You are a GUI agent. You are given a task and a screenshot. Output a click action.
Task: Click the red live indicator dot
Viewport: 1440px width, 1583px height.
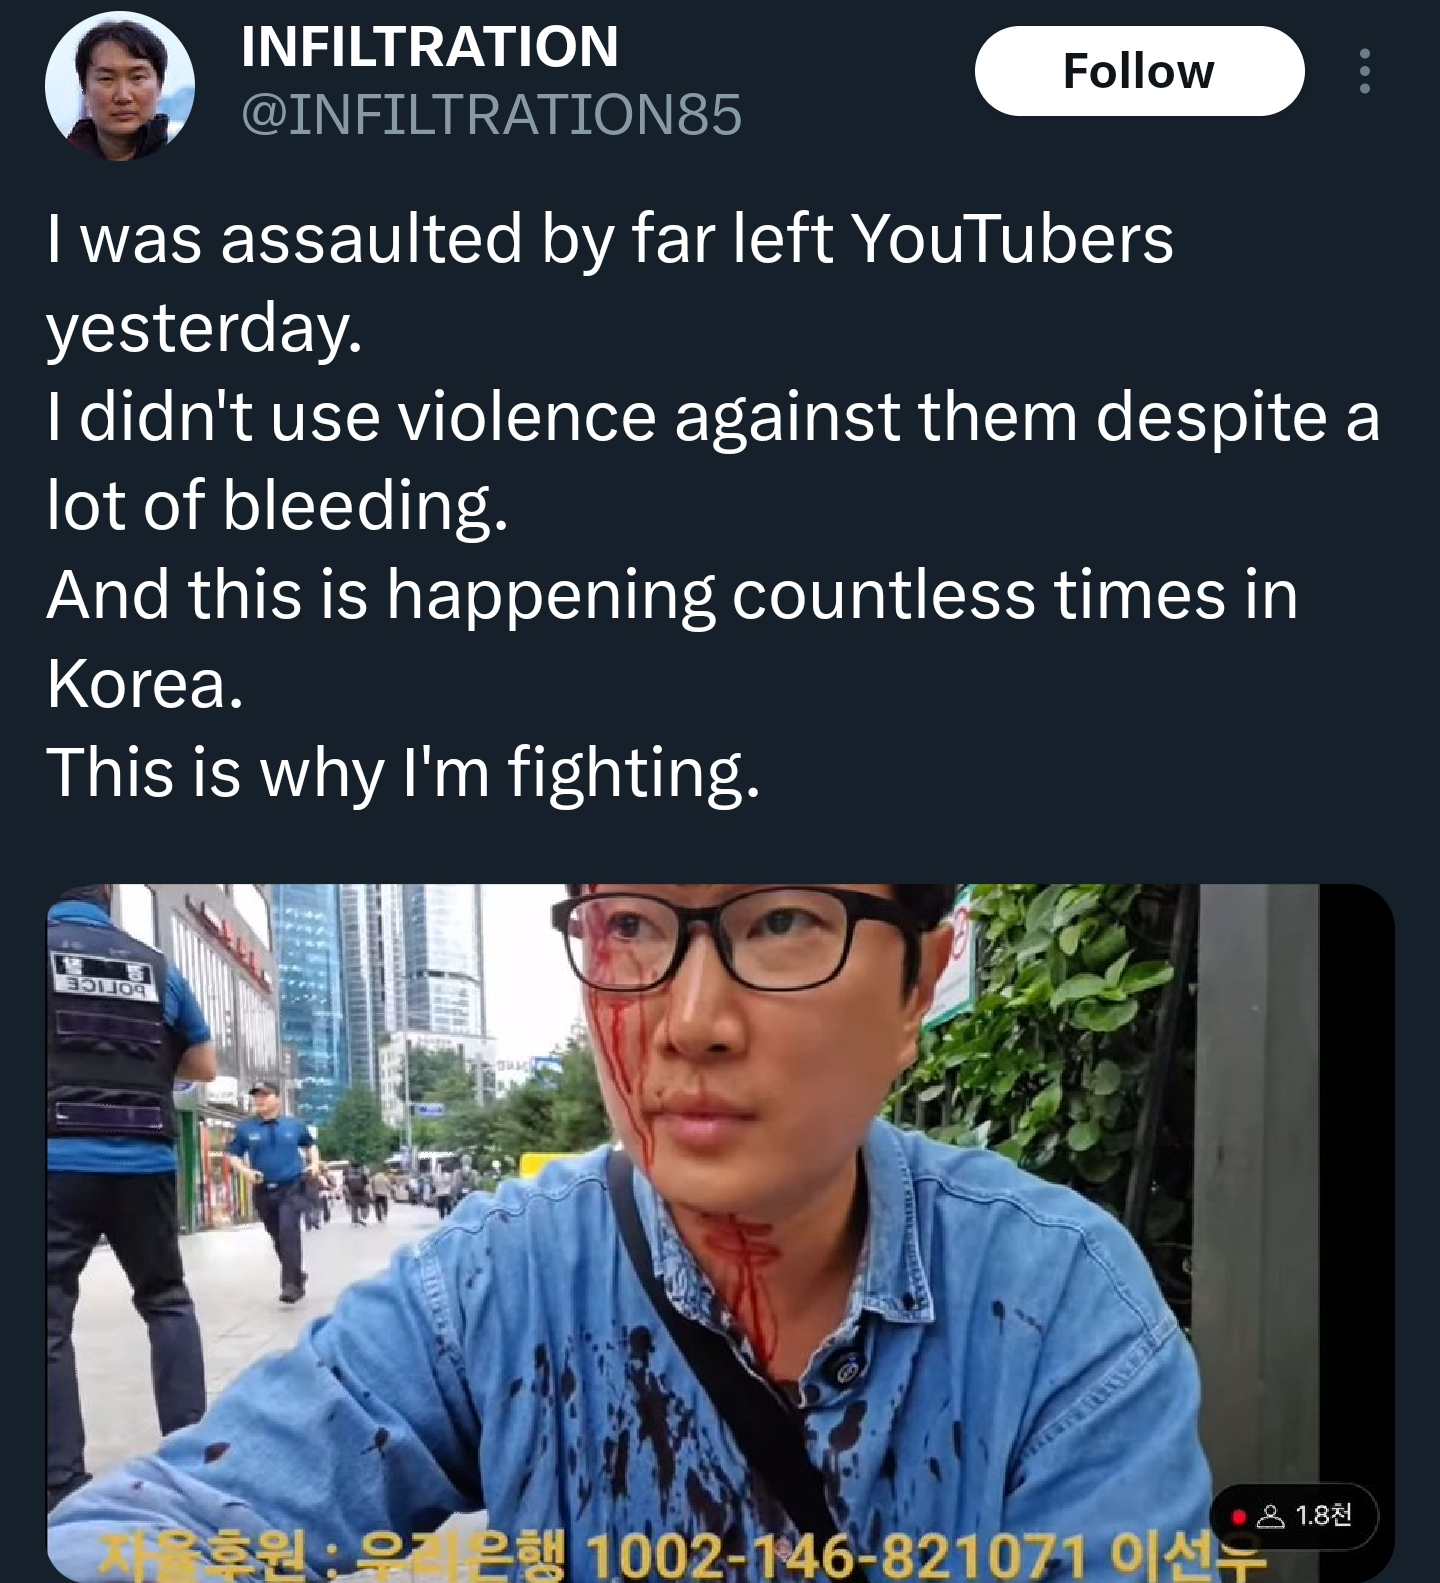pos(1238,1517)
